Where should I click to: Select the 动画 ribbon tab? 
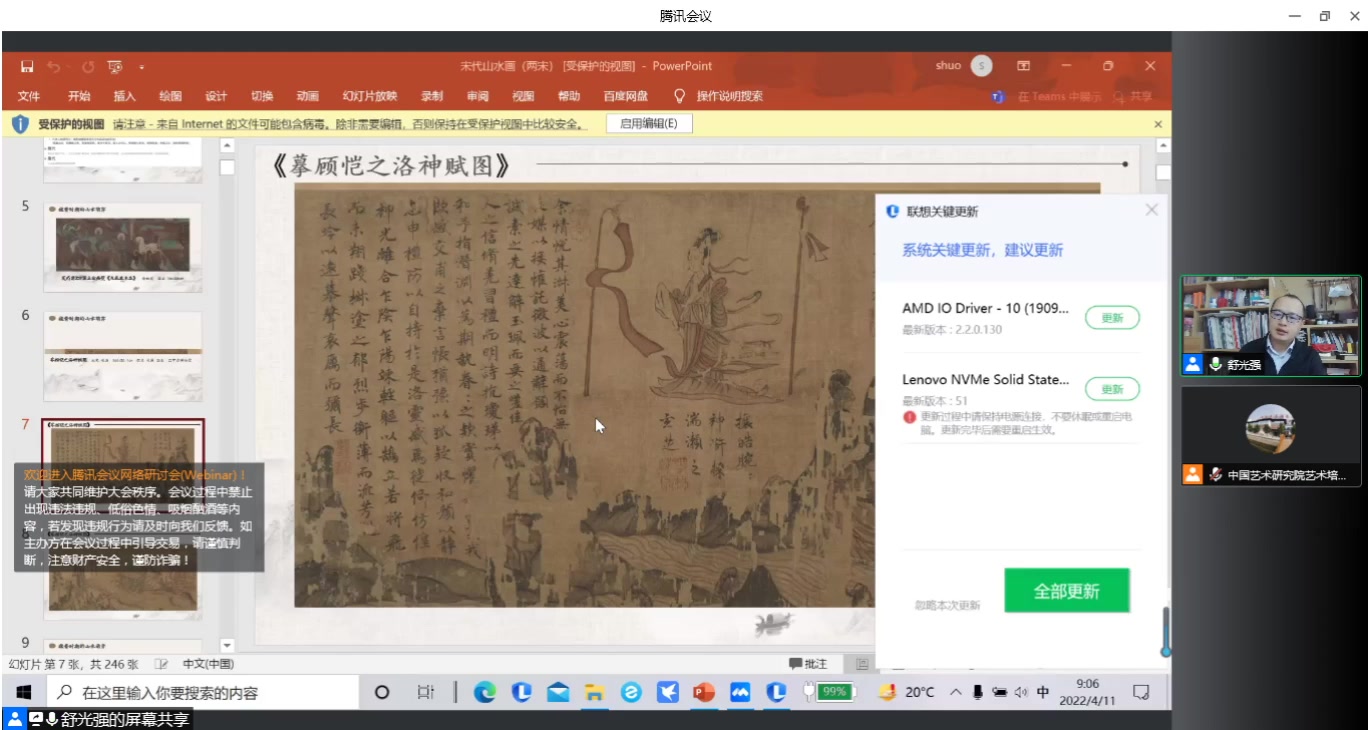tap(308, 96)
